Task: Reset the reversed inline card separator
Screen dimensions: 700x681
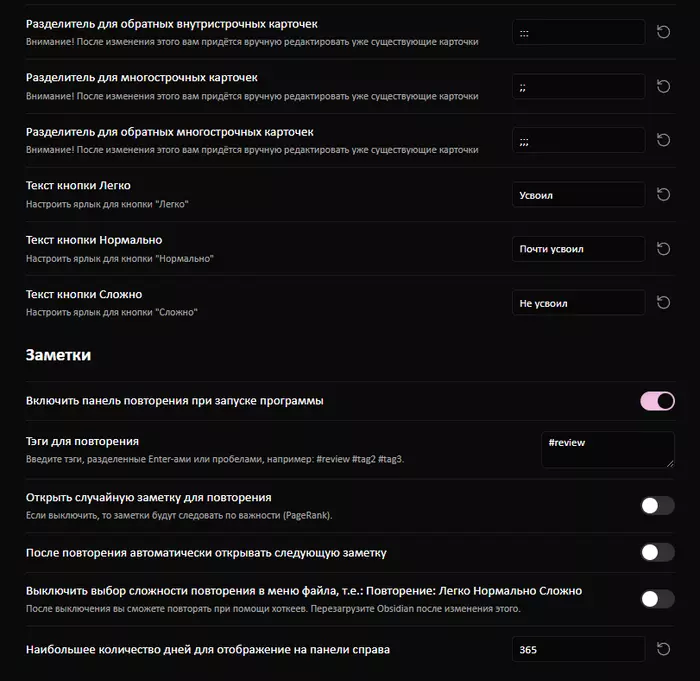Action: coord(663,32)
